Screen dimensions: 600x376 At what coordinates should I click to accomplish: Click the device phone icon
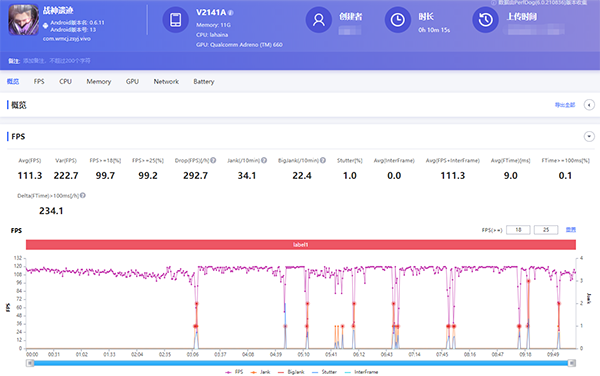(x=176, y=20)
